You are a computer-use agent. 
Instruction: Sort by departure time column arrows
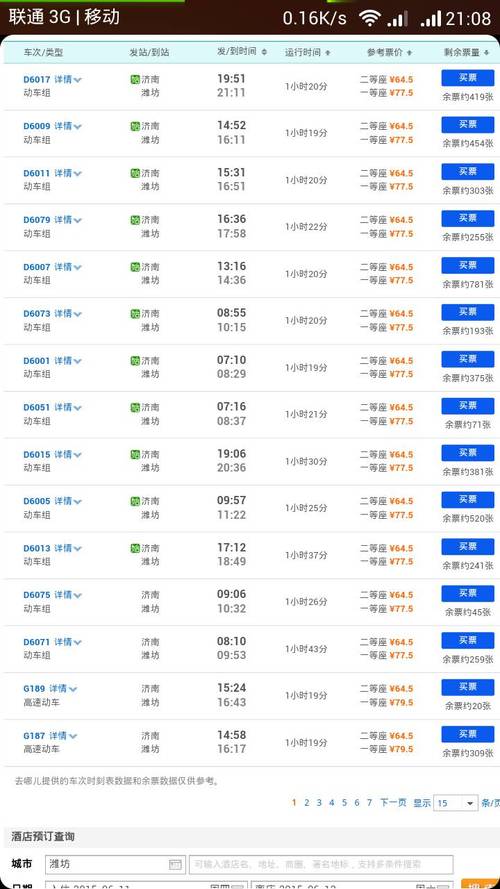point(264,52)
